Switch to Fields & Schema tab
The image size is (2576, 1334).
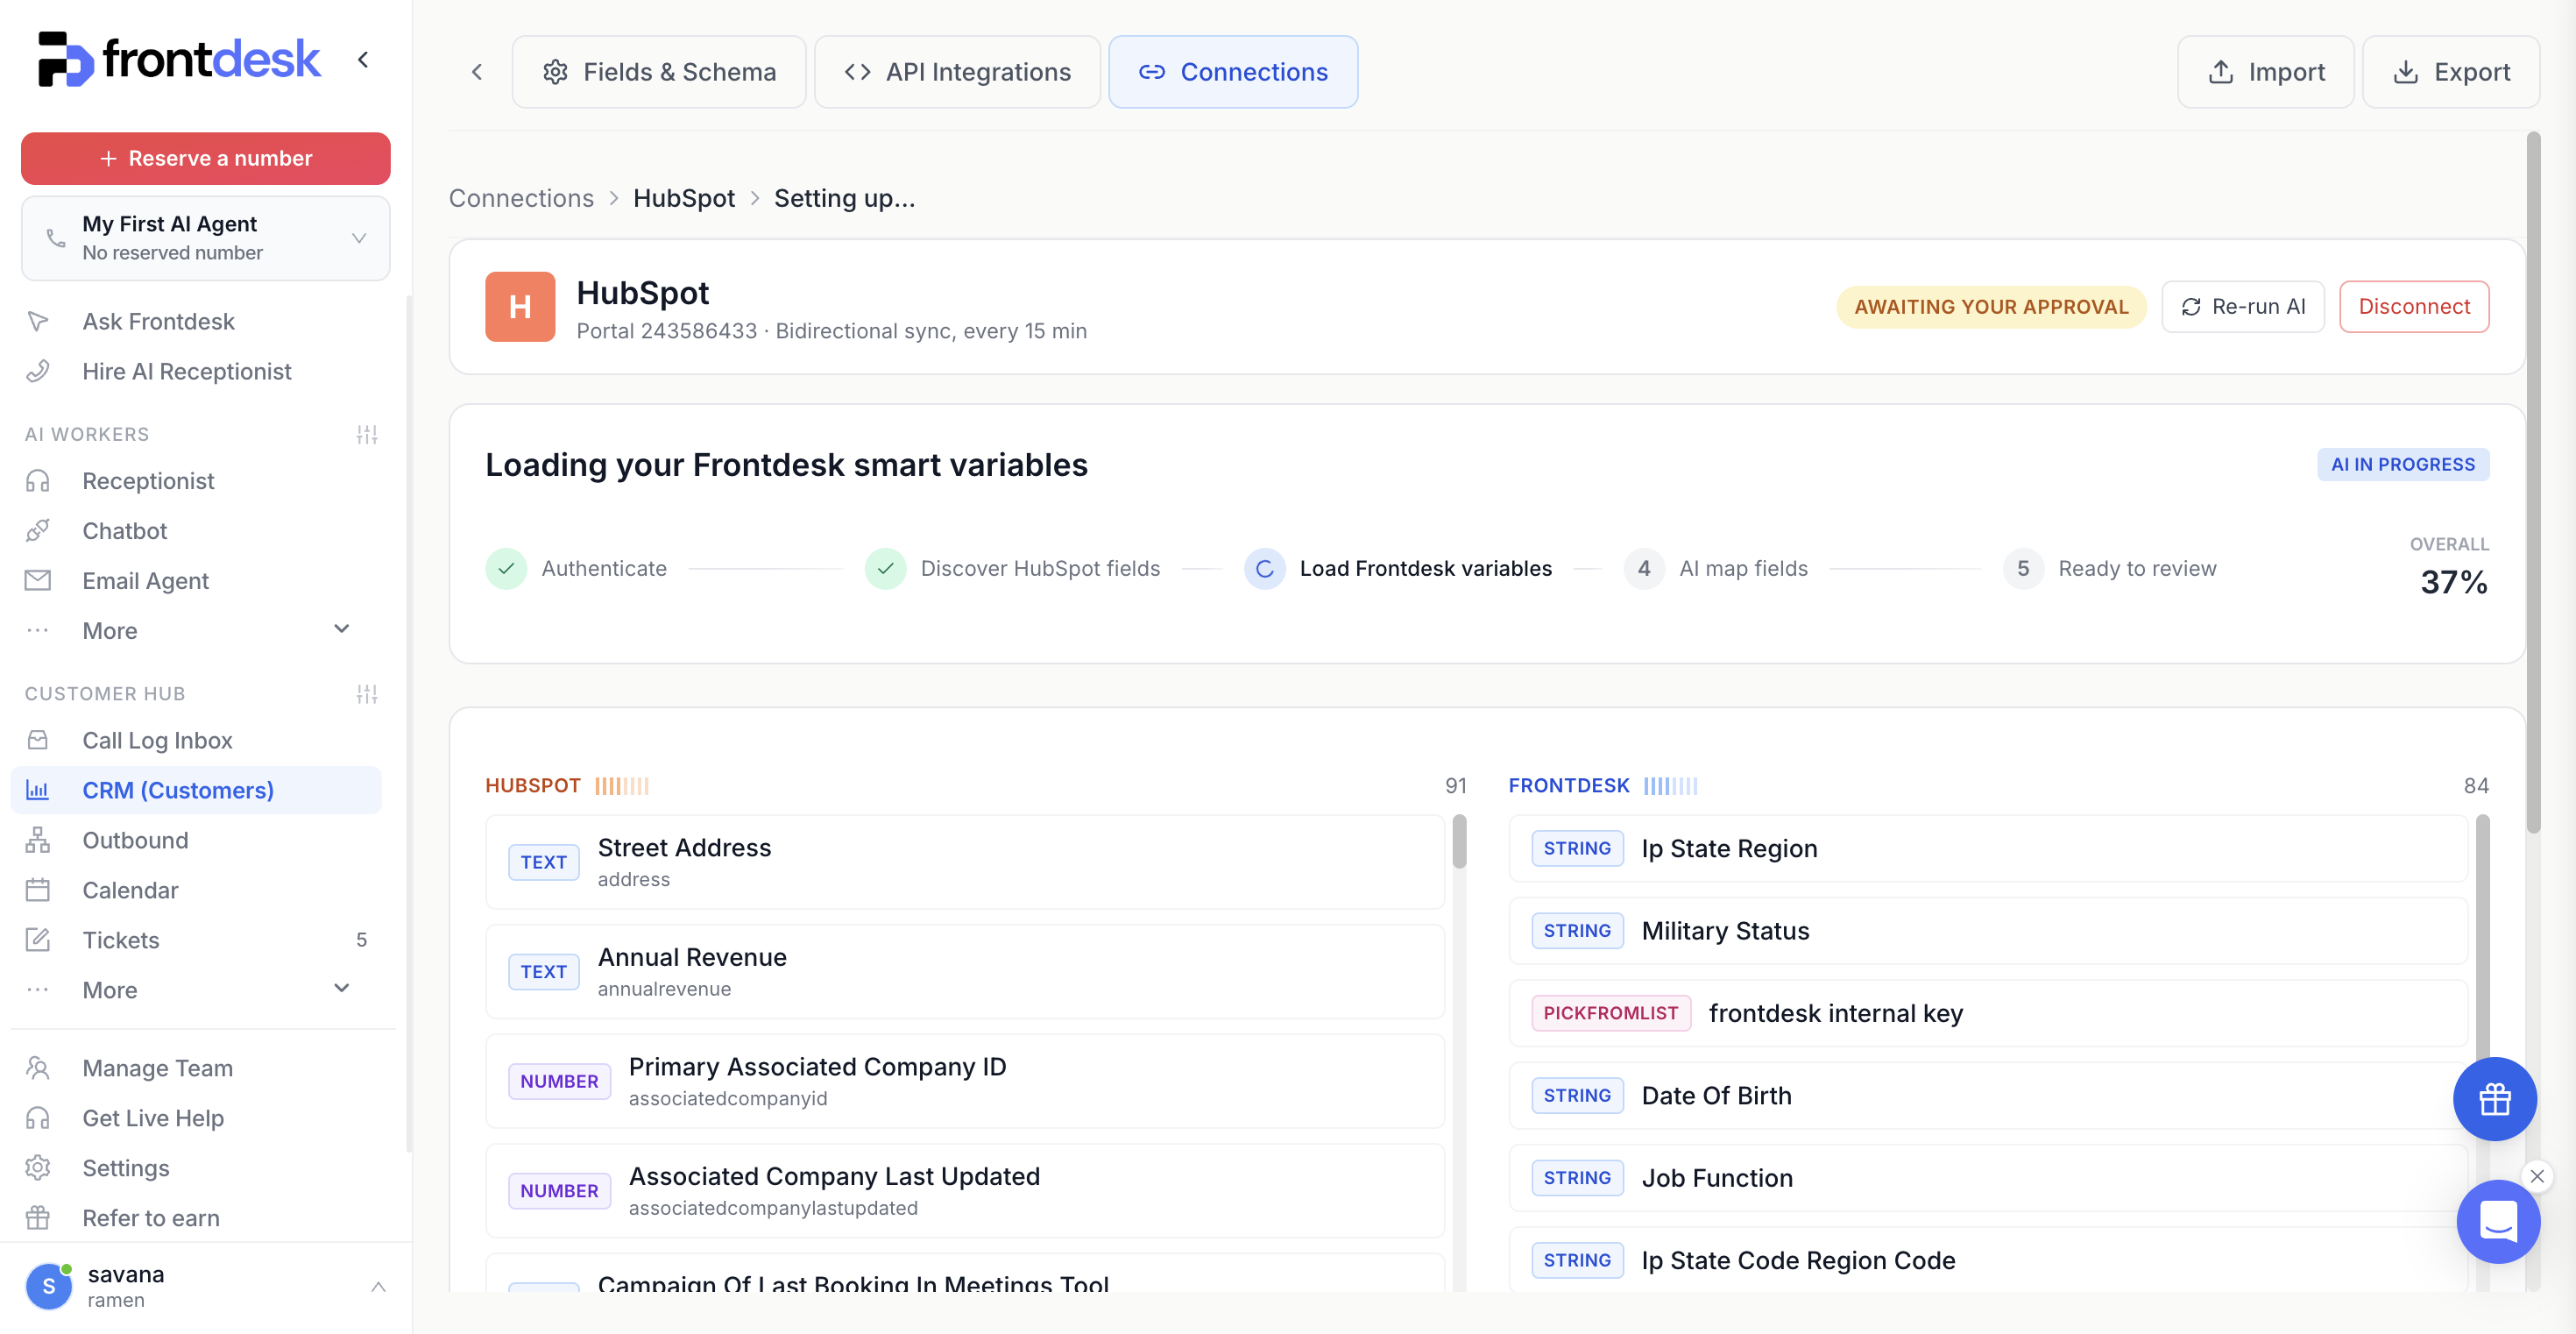point(659,72)
